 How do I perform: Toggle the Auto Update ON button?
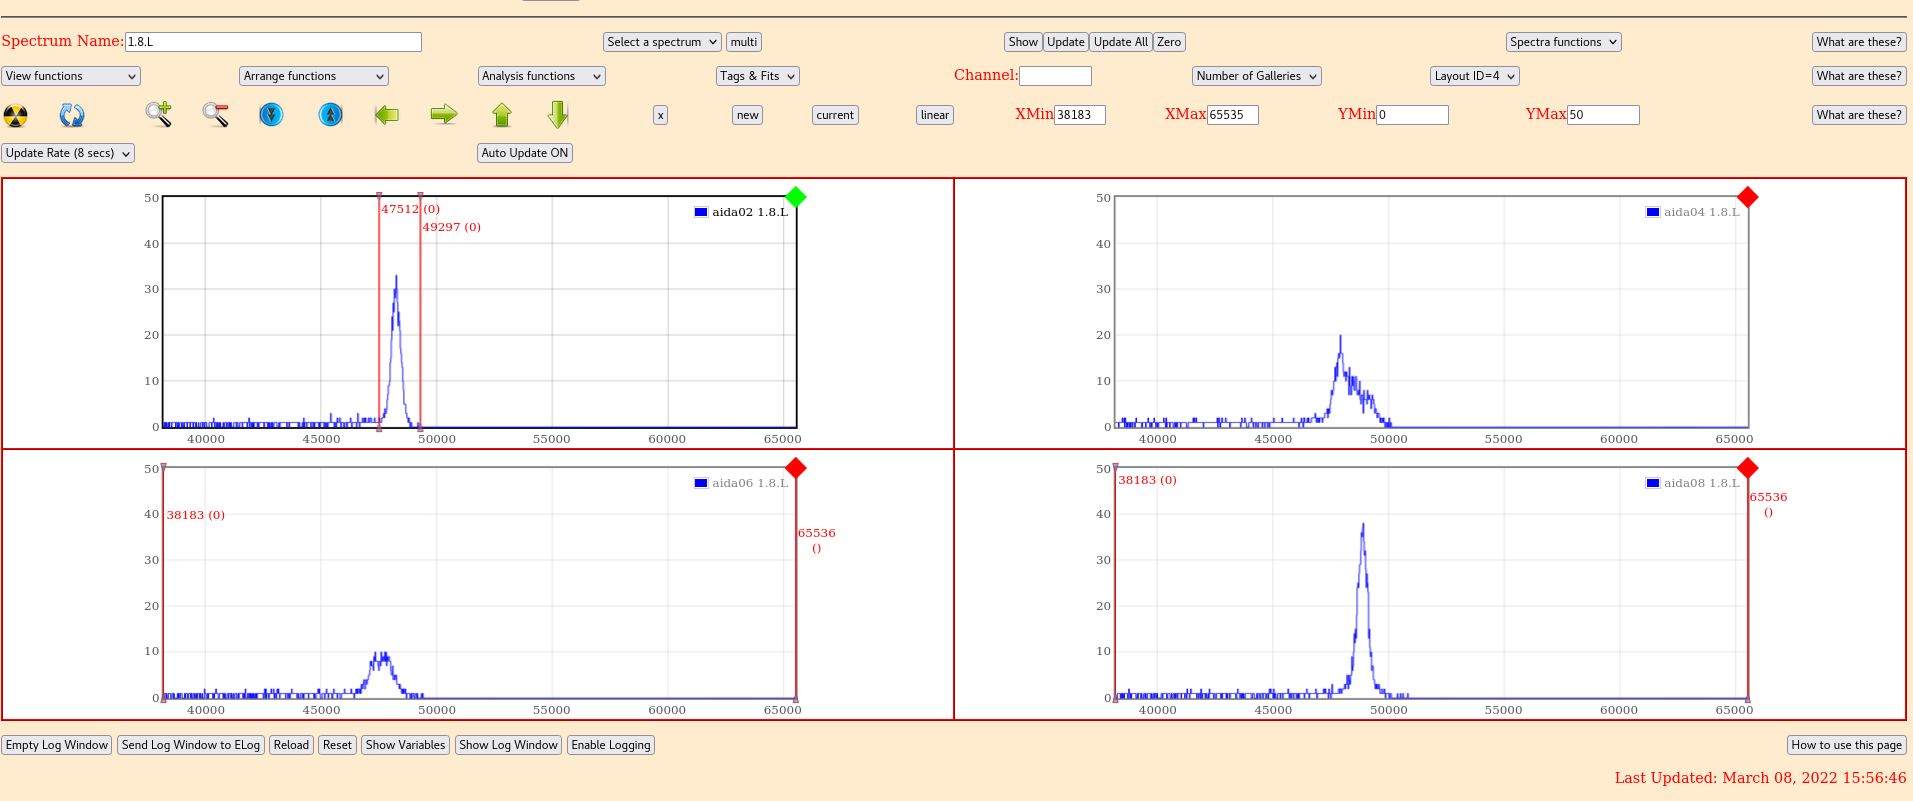[x=524, y=153]
